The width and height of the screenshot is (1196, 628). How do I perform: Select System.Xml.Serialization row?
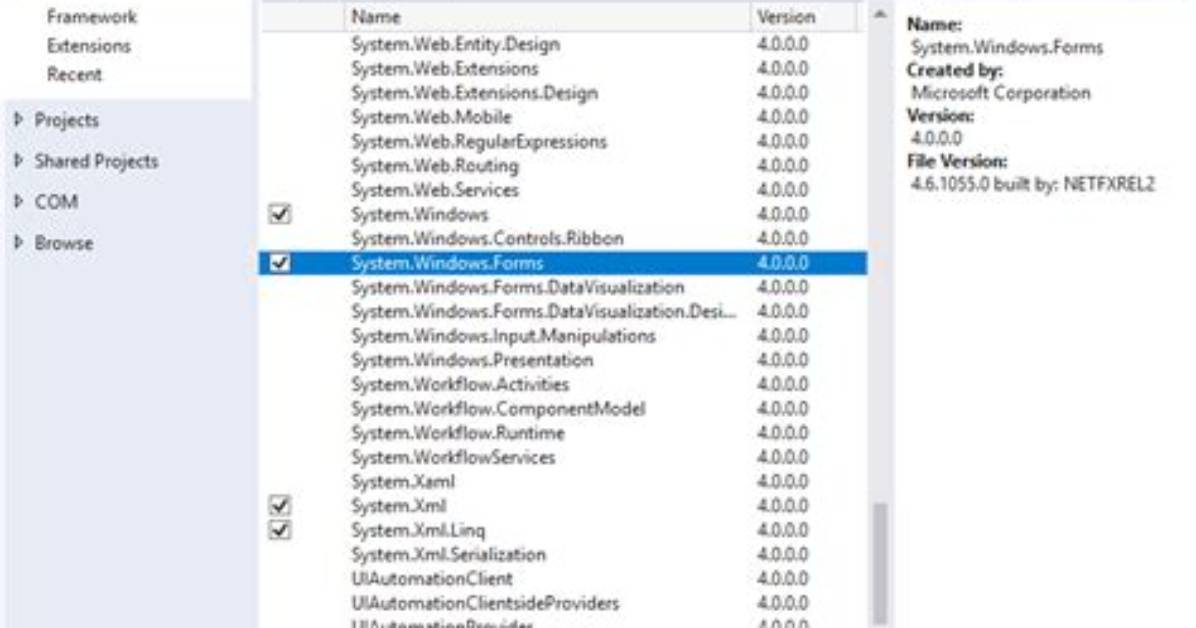click(x=563, y=555)
